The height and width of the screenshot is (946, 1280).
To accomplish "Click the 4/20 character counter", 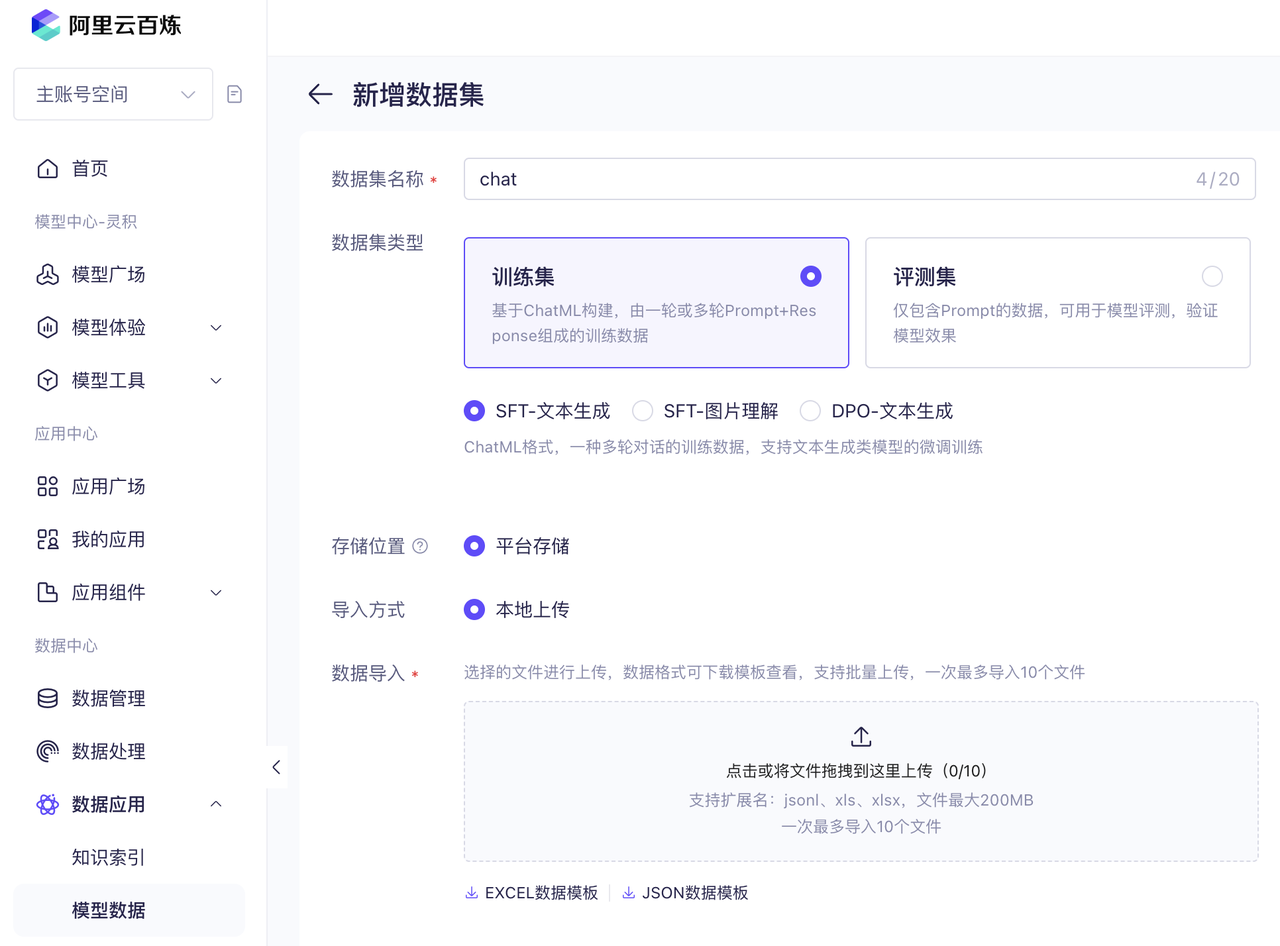I will click(x=1218, y=179).
